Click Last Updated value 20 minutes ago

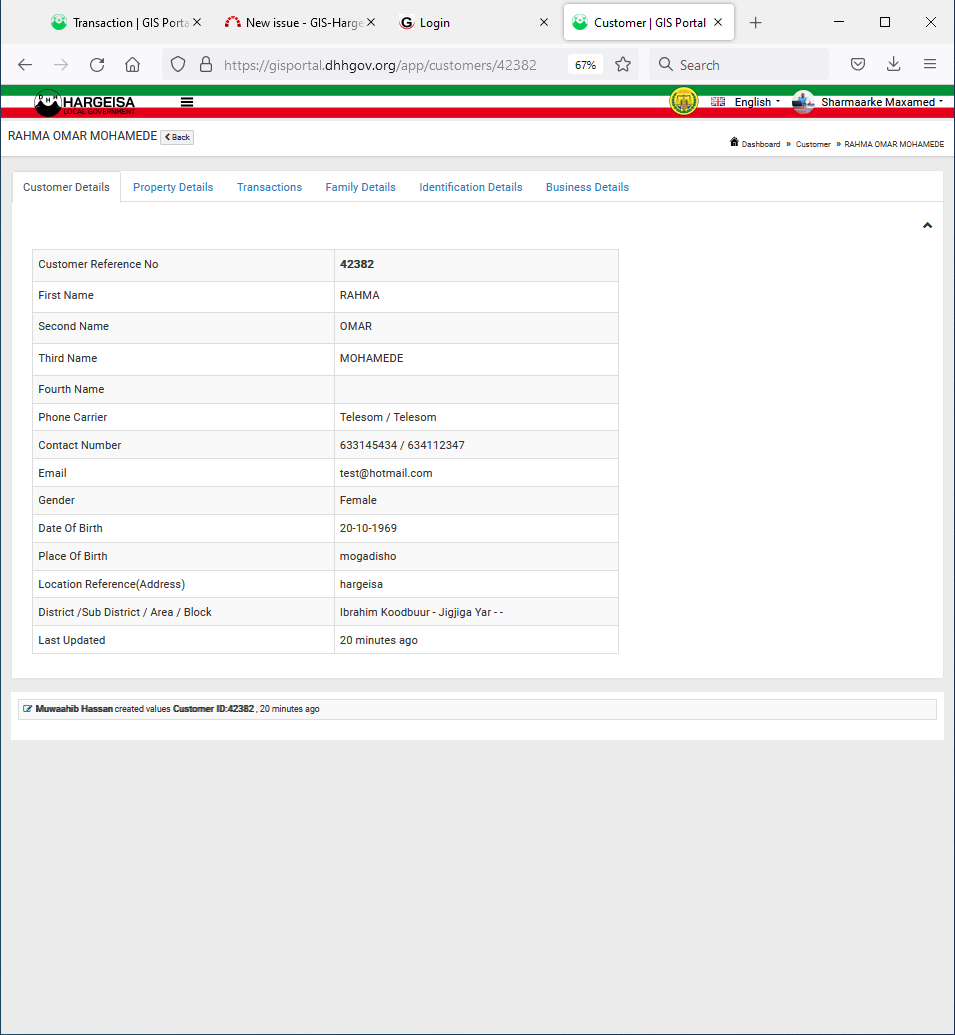coord(379,640)
